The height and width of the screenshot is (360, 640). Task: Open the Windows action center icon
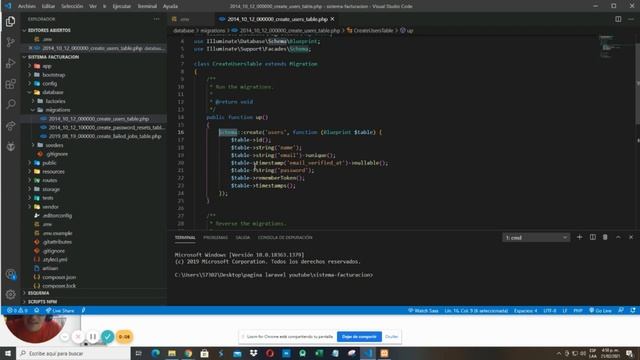(x=630, y=354)
